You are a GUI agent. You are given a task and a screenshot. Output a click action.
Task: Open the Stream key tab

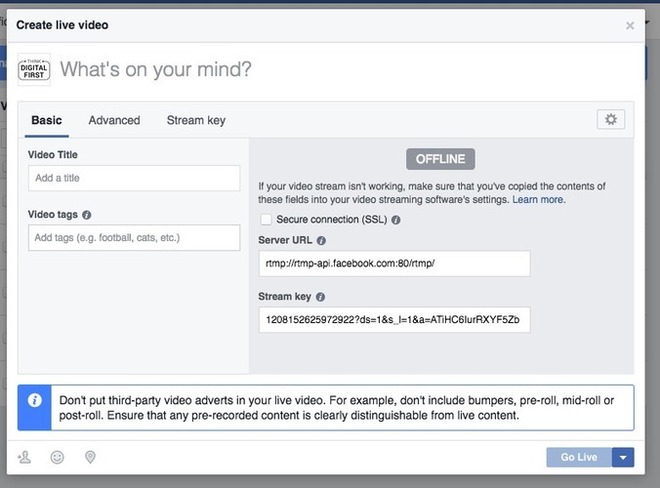click(196, 120)
